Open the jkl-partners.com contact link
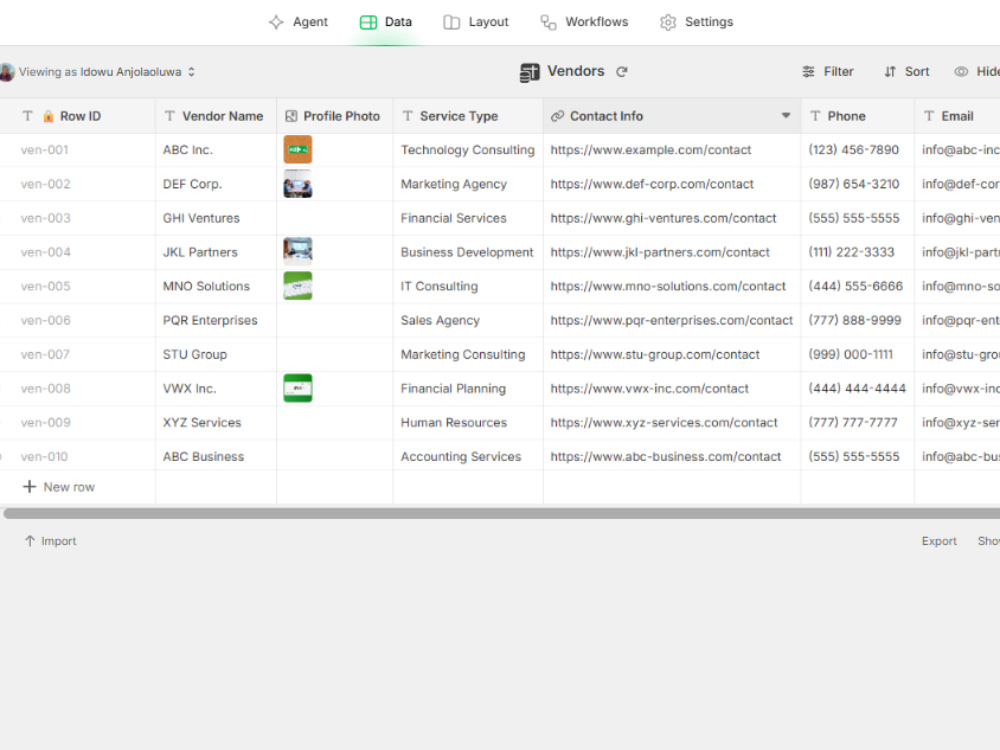 [x=660, y=252]
